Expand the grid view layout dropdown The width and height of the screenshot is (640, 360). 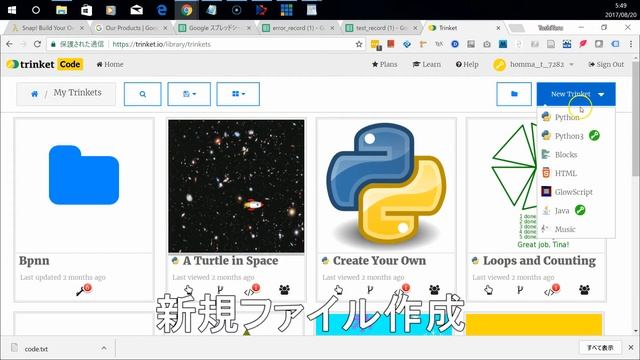238,94
